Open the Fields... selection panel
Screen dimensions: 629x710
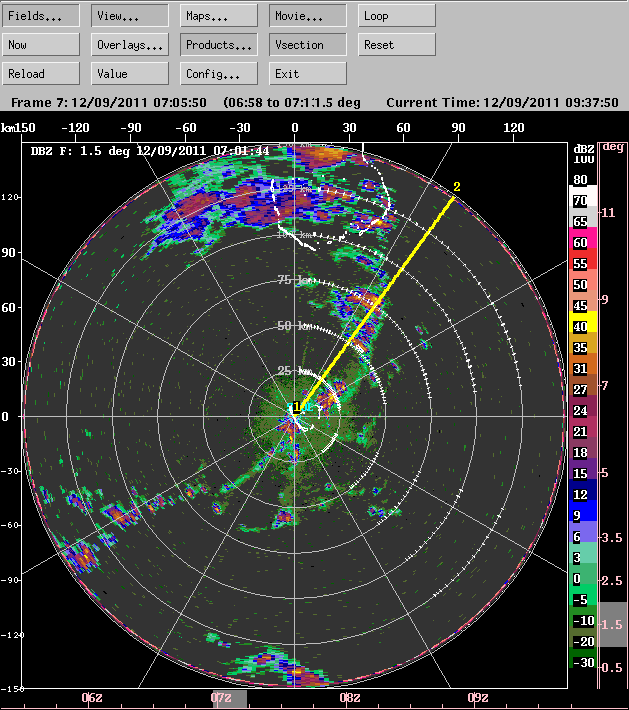pyautogui.click(x=41, y=16)
